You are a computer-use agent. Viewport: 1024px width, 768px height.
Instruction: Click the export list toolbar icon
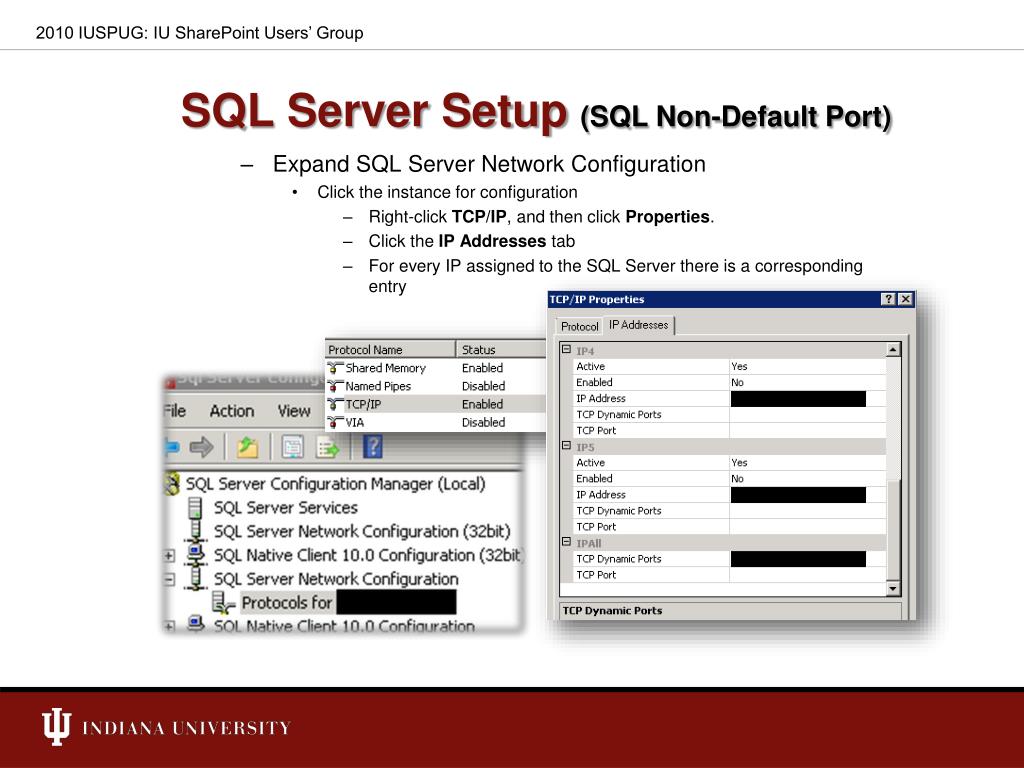click(x=328, y=448)
